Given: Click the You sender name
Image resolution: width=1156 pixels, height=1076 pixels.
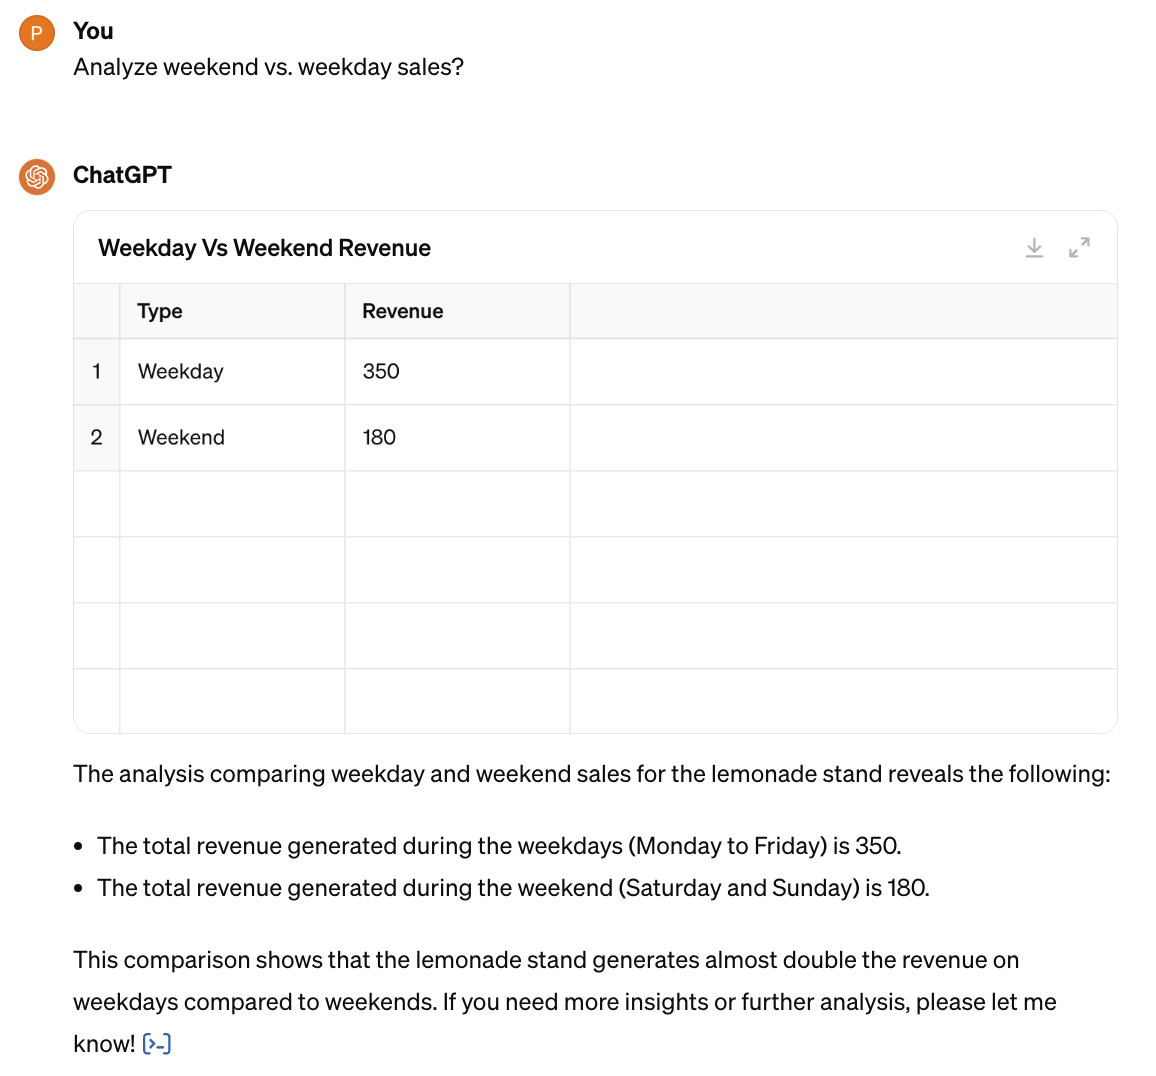Looking at the screenshot, I should point(93,31).
